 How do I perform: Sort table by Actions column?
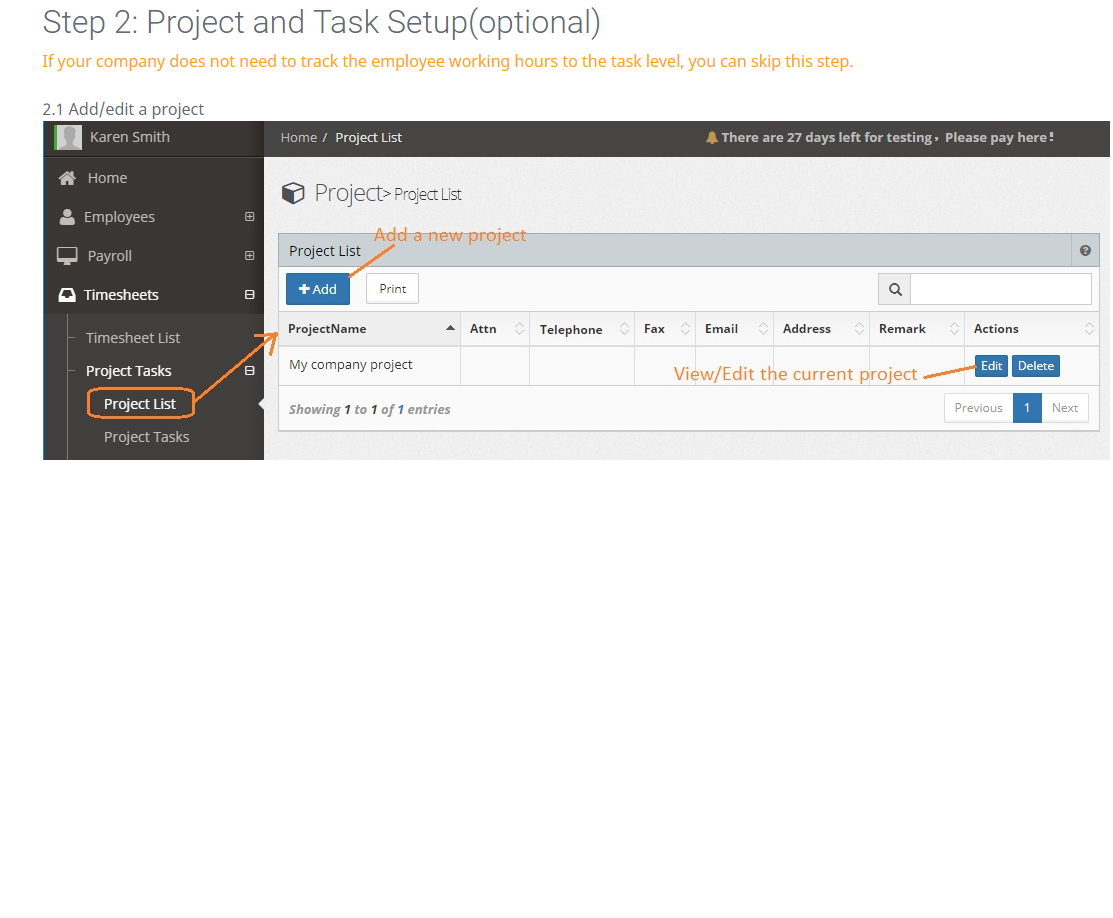[1032, 329]
